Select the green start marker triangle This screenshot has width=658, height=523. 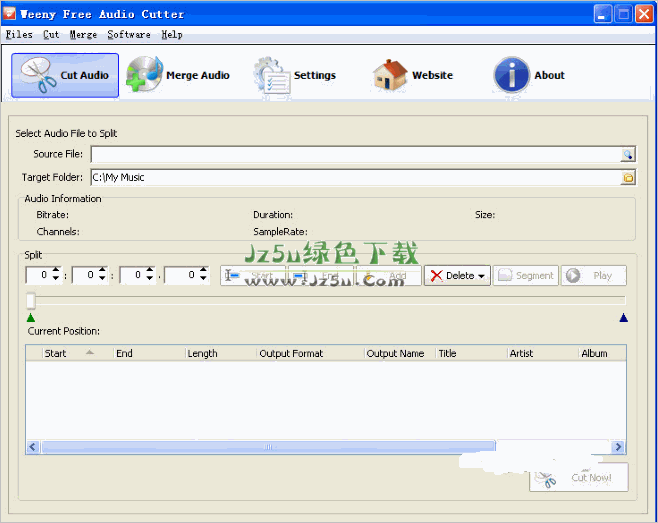tap(31, 318)
